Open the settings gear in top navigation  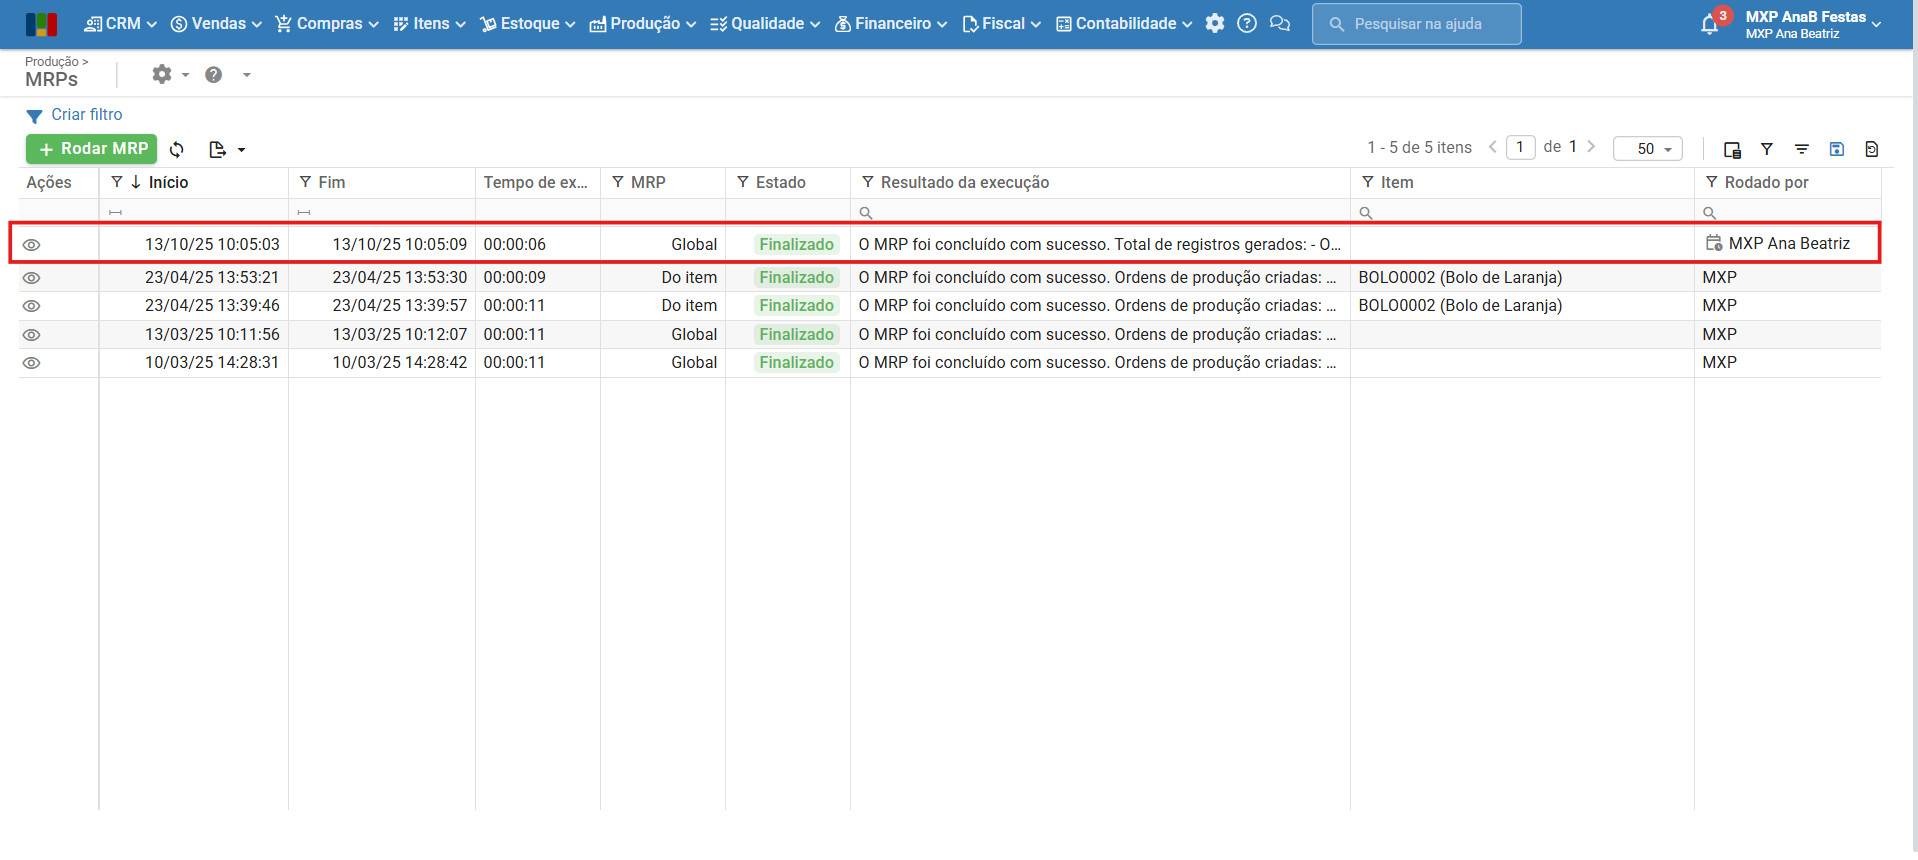pyautogui.click(x=1214, y=24)
